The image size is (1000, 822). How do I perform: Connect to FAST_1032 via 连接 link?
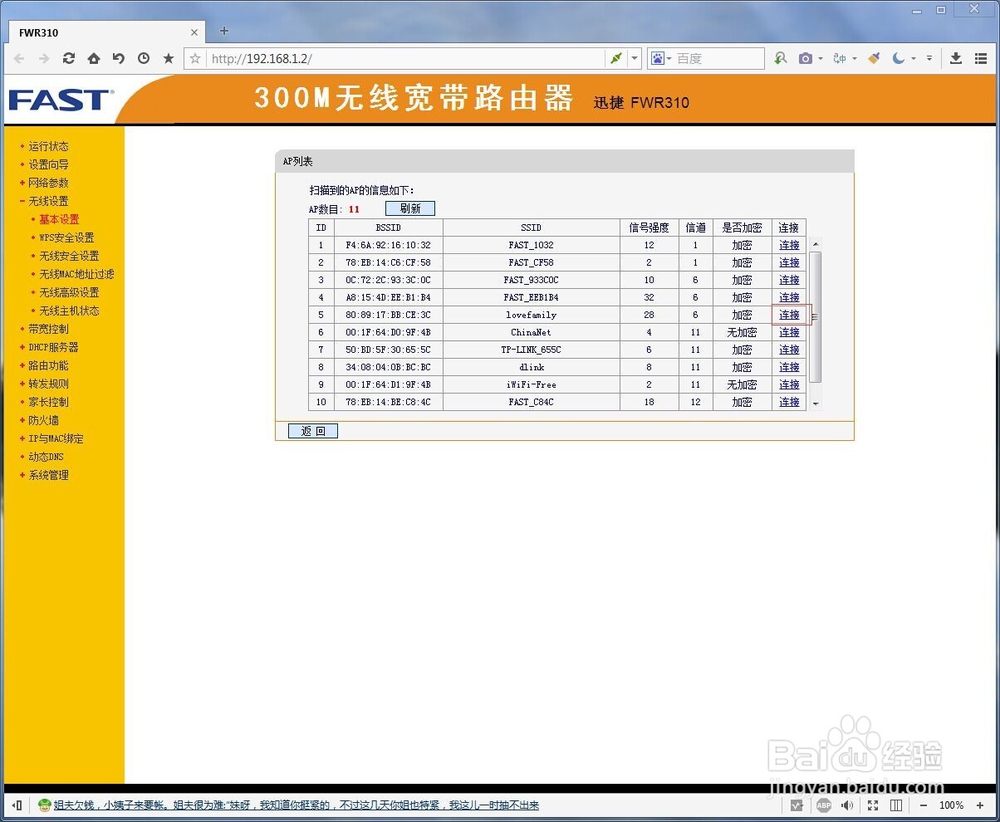[x=789, y=245]
